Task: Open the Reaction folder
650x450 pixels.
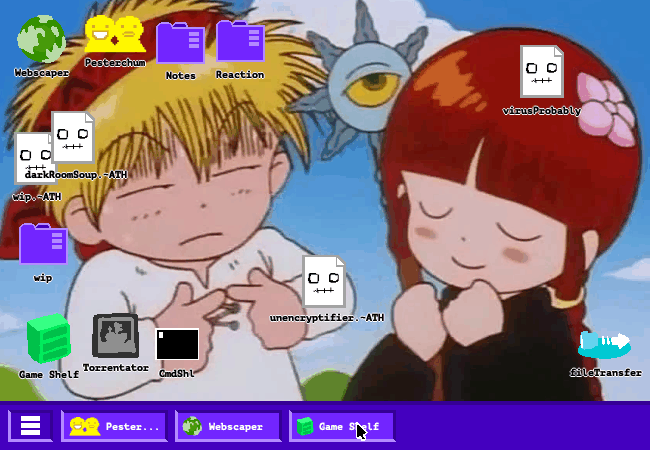Action: pos(240,41)
